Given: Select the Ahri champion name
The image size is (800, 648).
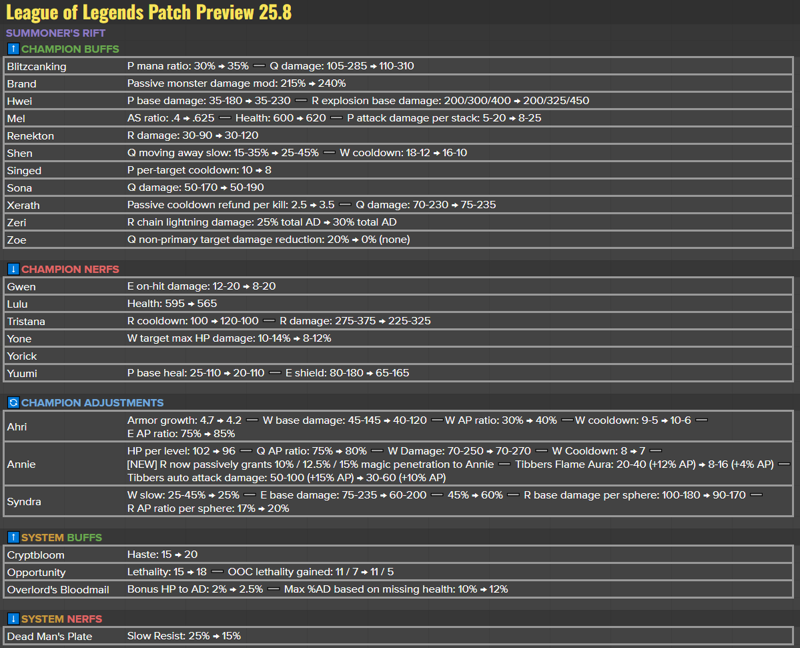Looking at the screenshot, I should coord(16,427).
